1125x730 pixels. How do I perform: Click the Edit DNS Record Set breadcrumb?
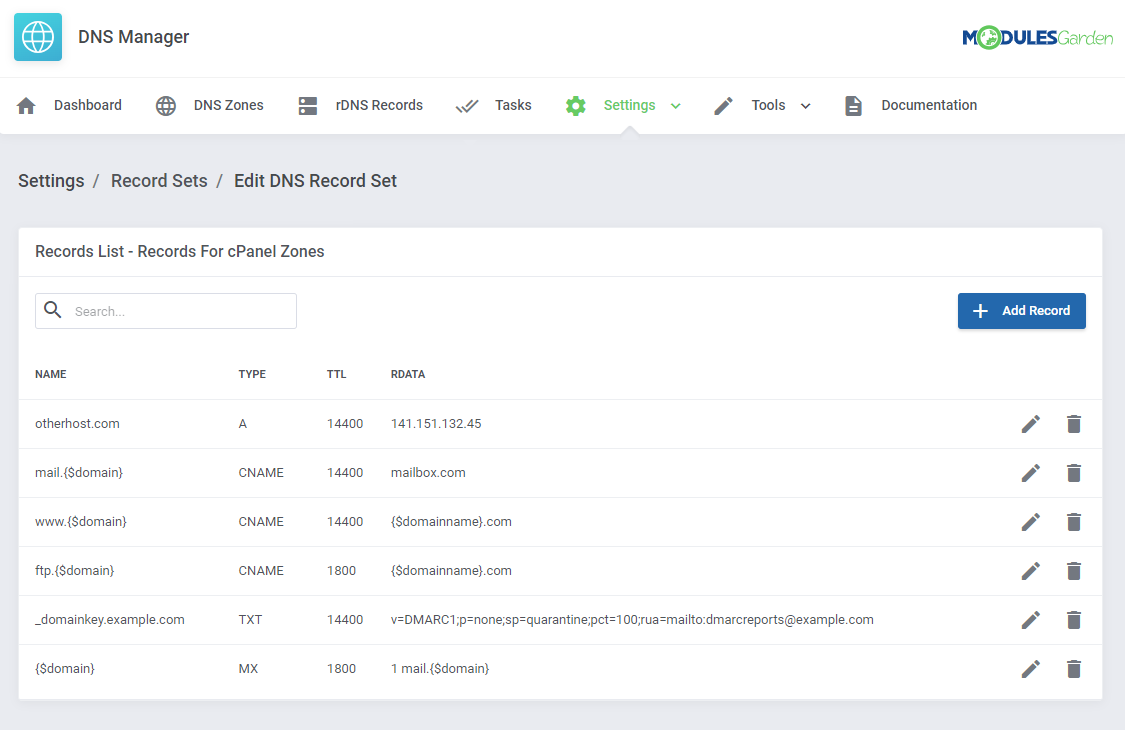point(315,181)
